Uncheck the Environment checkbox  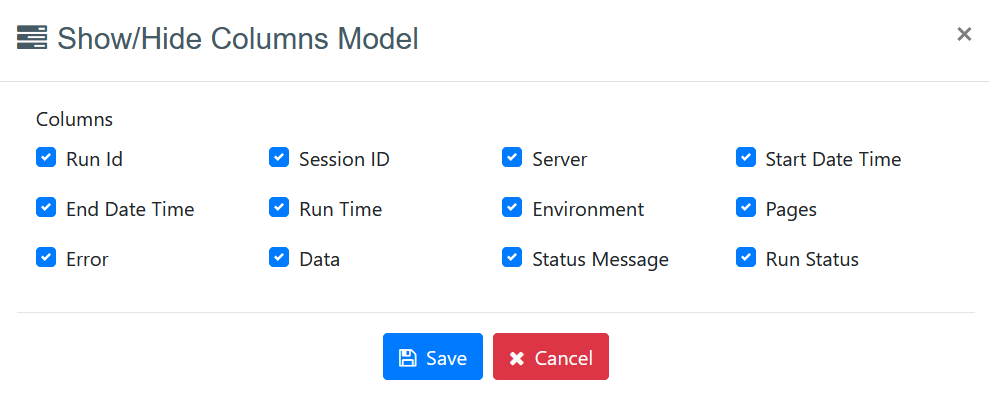click(x=512, y=208)
